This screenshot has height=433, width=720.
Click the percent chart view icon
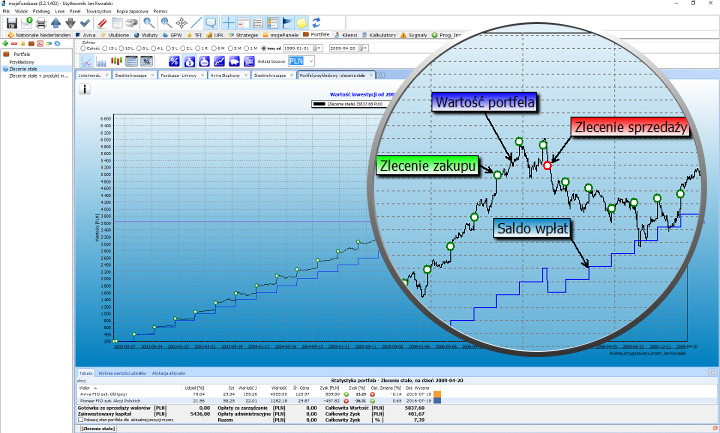(173, 61)
